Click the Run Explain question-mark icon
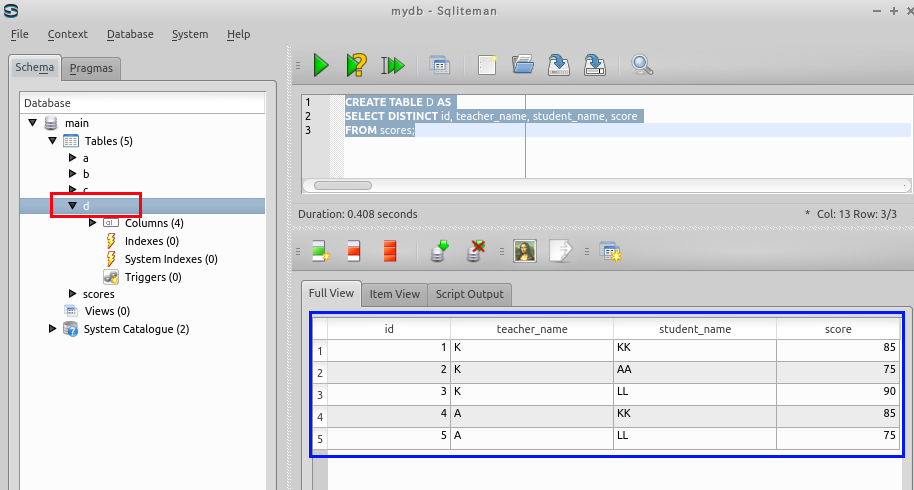The width and height of the screenshot is (914, 490). click(x=356, y=65)
